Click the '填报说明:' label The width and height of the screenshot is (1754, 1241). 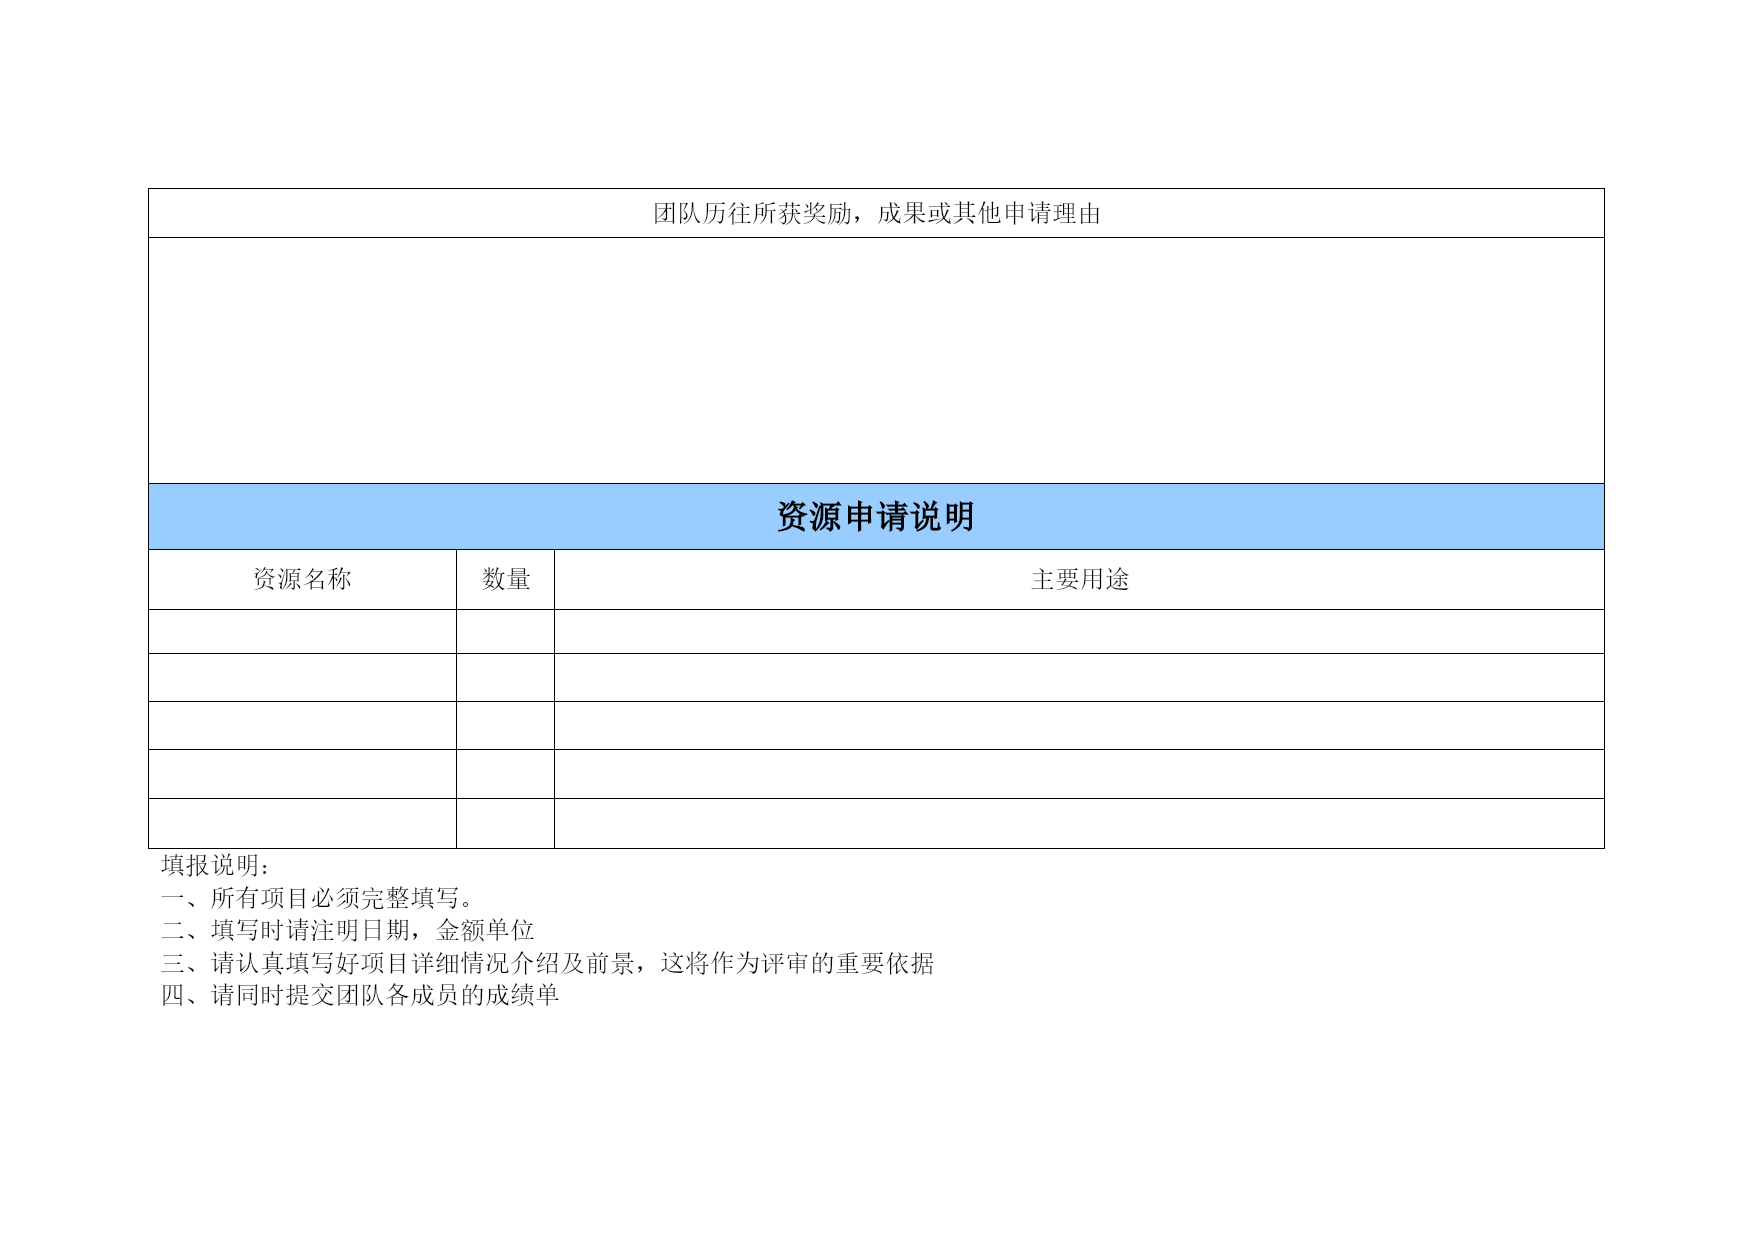click(215, 866)
